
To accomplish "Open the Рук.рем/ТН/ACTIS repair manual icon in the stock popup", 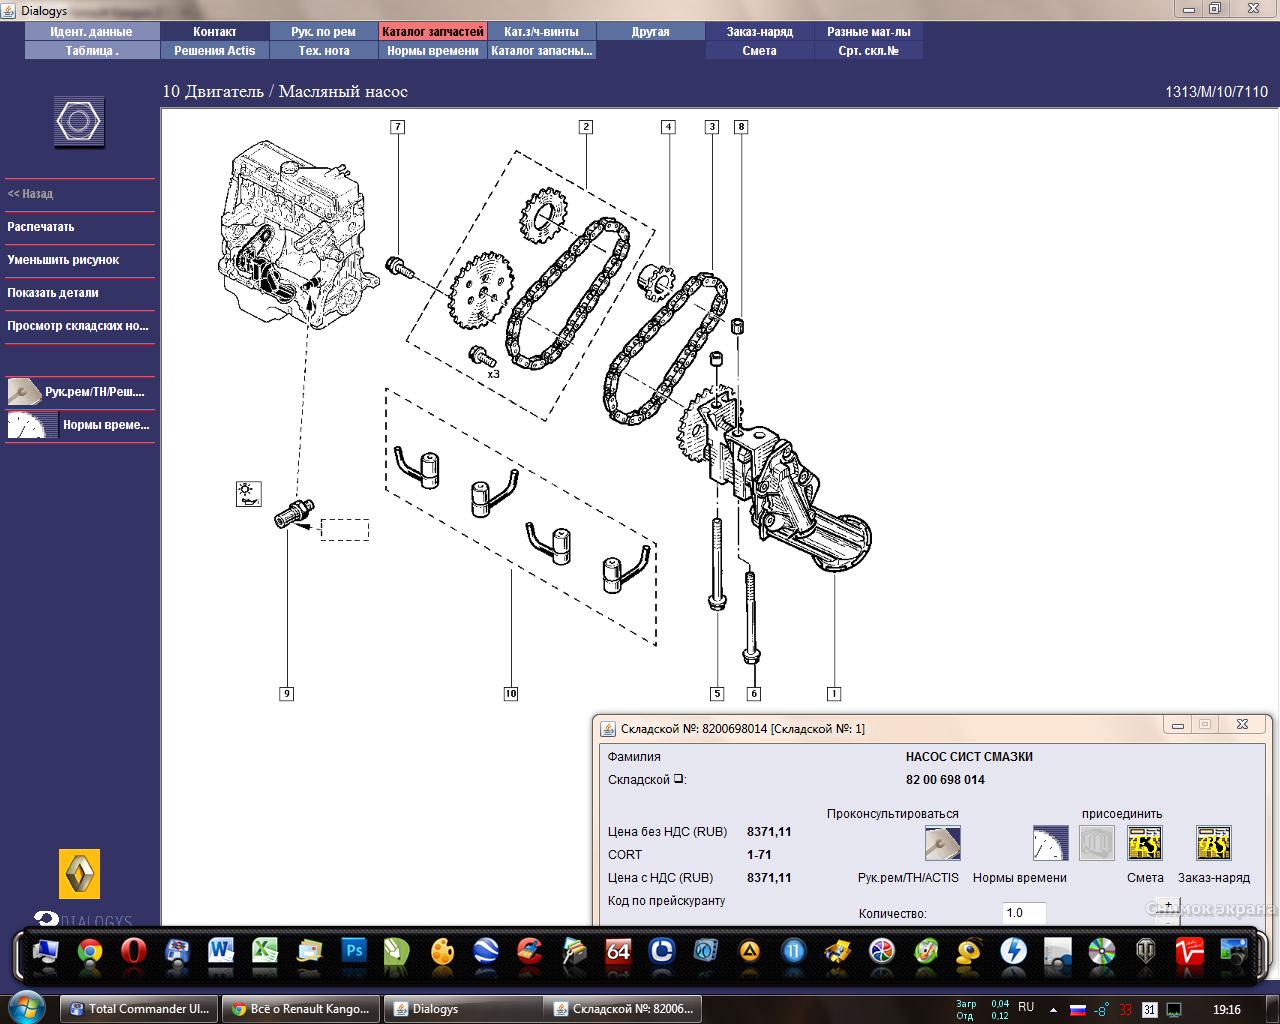I will point(942,843).
